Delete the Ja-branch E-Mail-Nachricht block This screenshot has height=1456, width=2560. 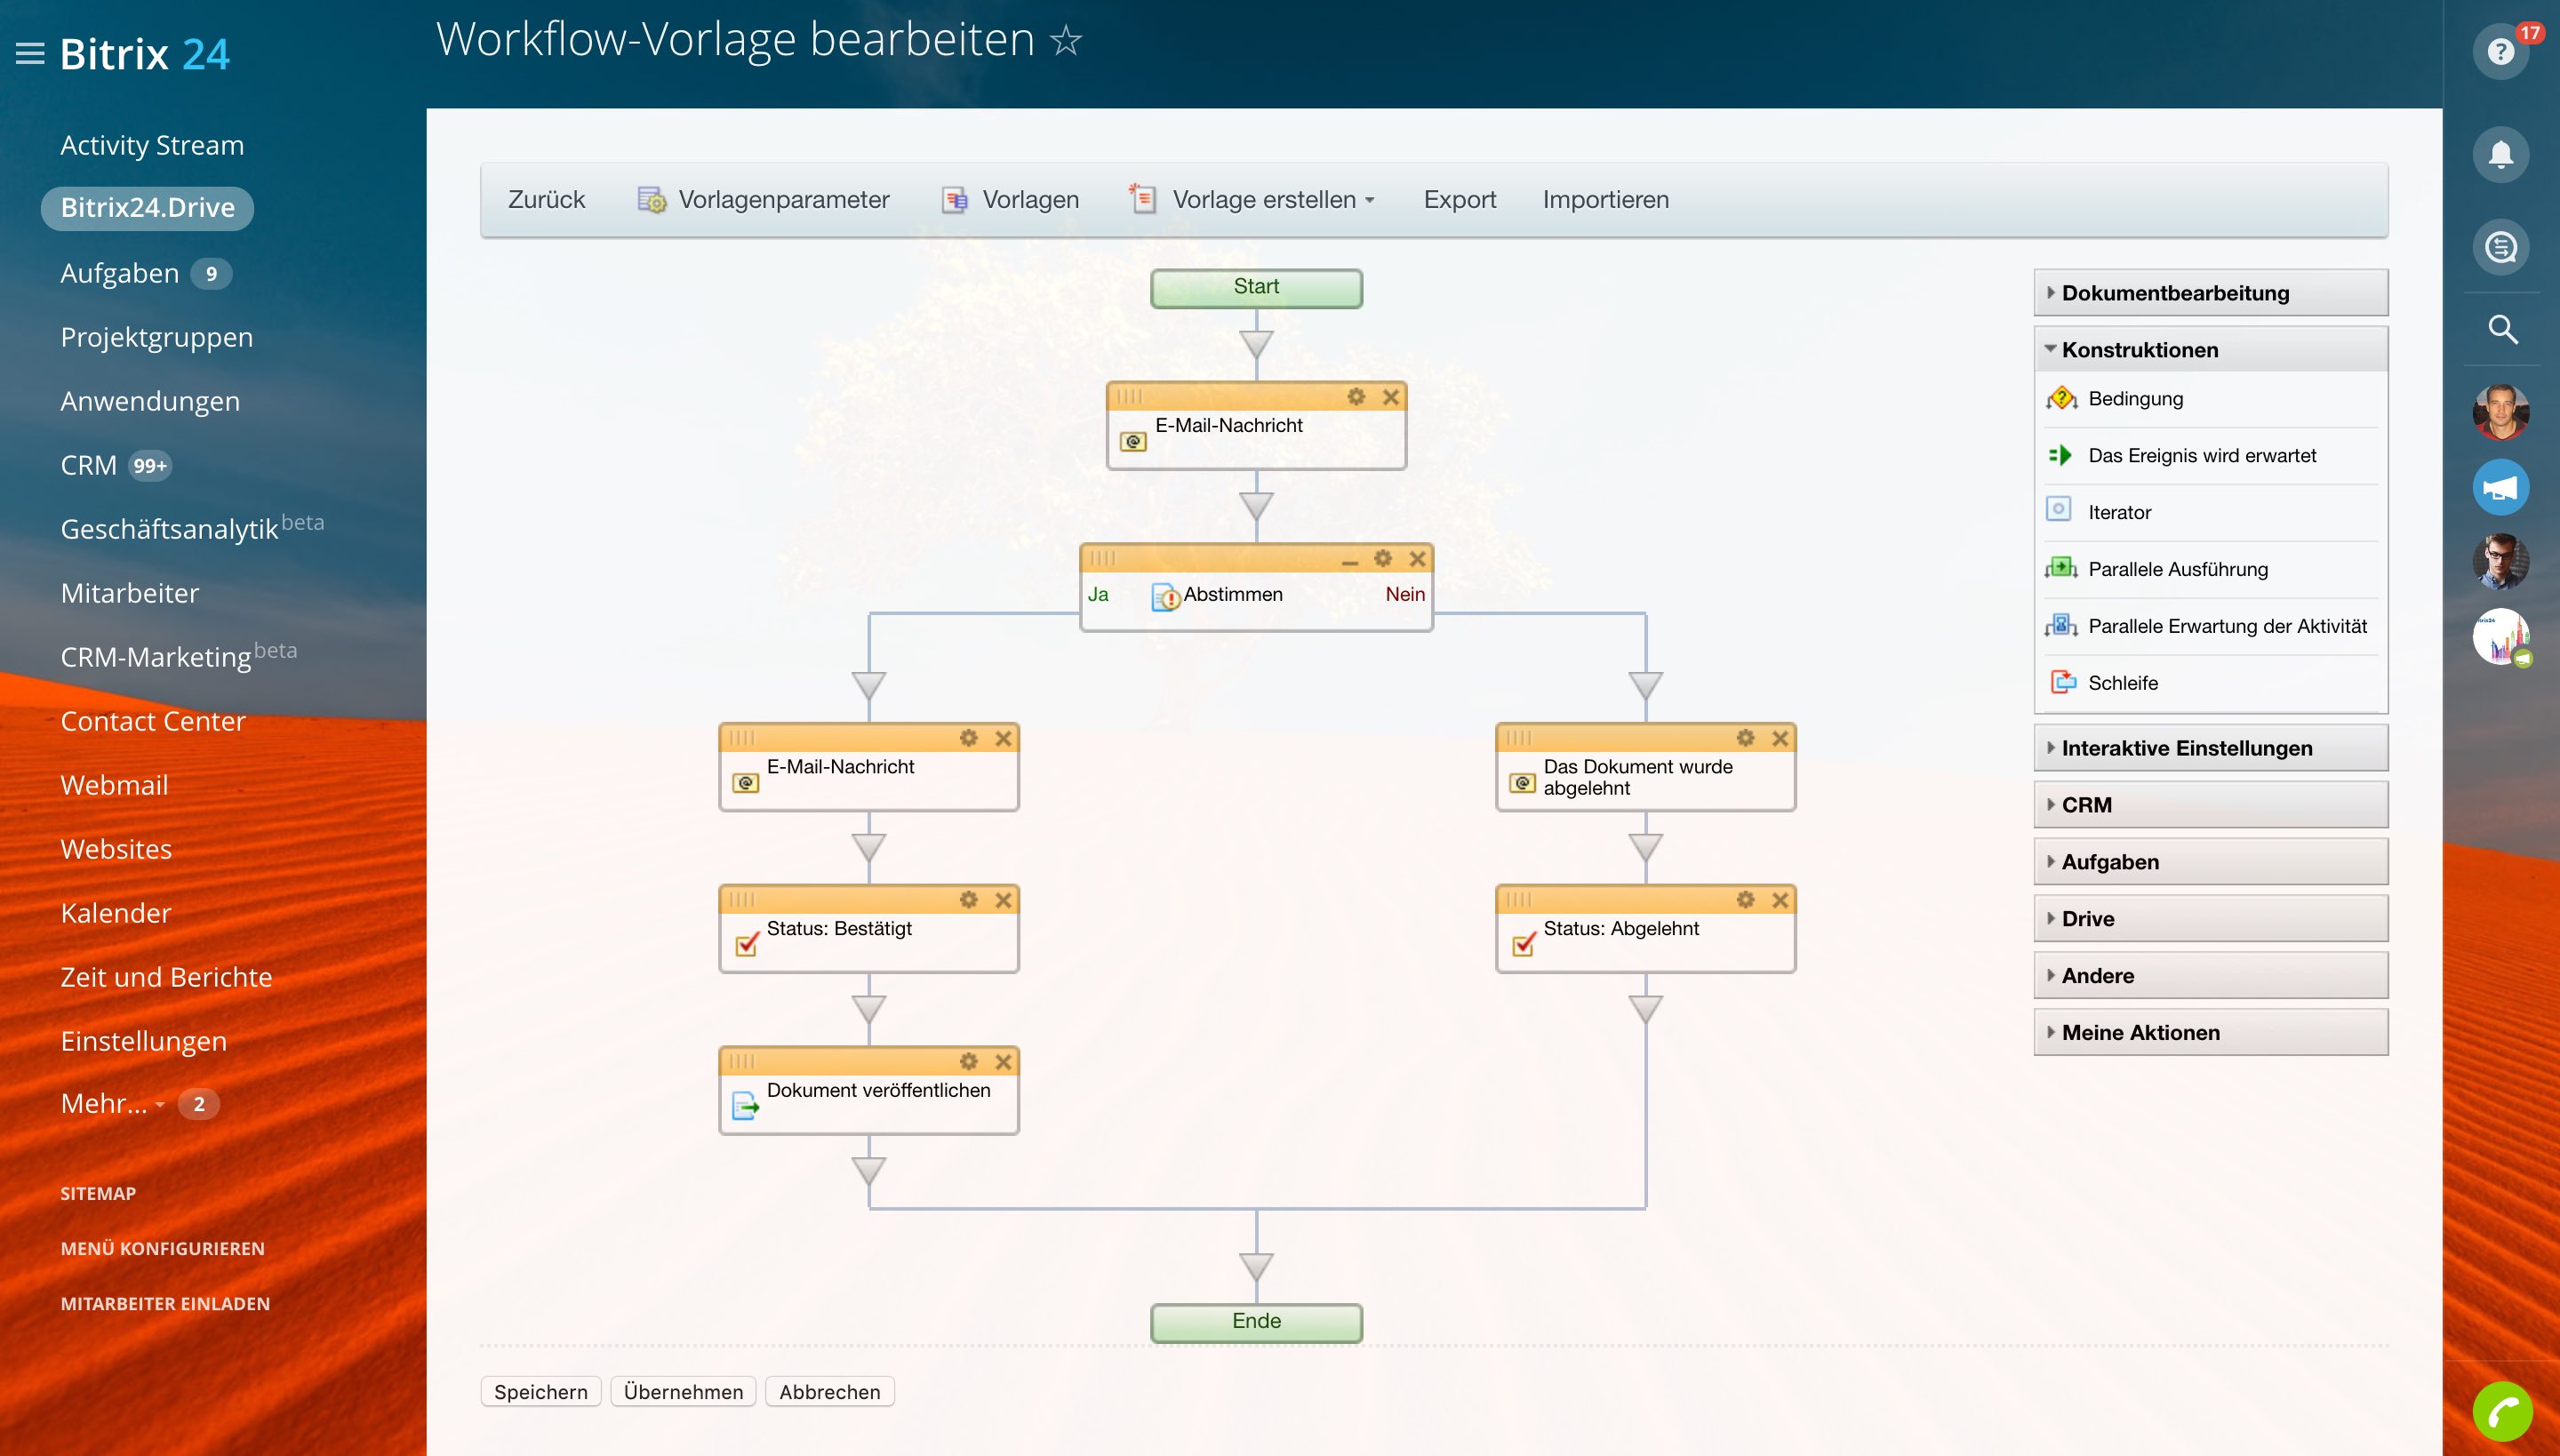tap(1003, 738)
